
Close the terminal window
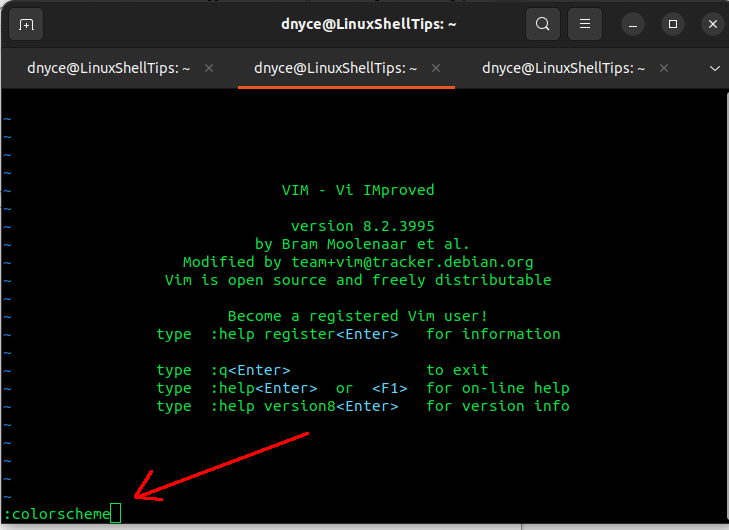[713, 24]
